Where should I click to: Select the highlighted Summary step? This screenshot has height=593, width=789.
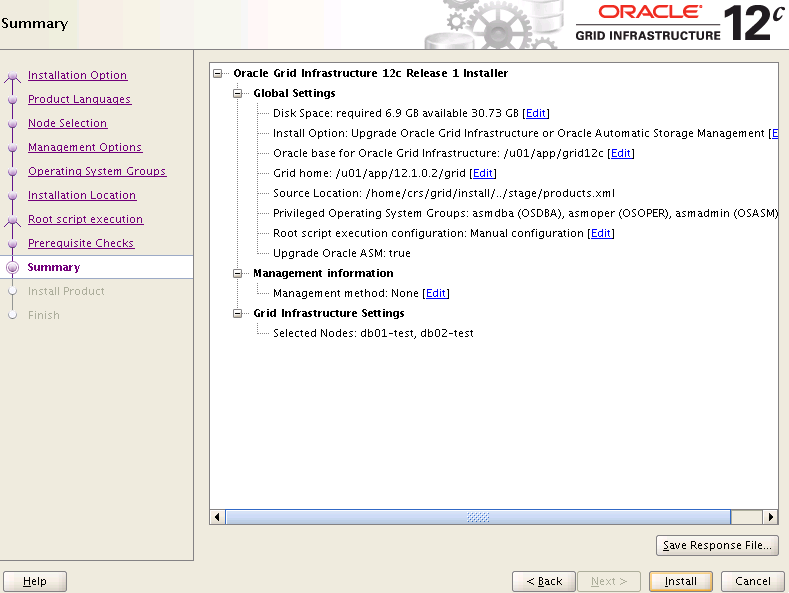pos(54,267)
